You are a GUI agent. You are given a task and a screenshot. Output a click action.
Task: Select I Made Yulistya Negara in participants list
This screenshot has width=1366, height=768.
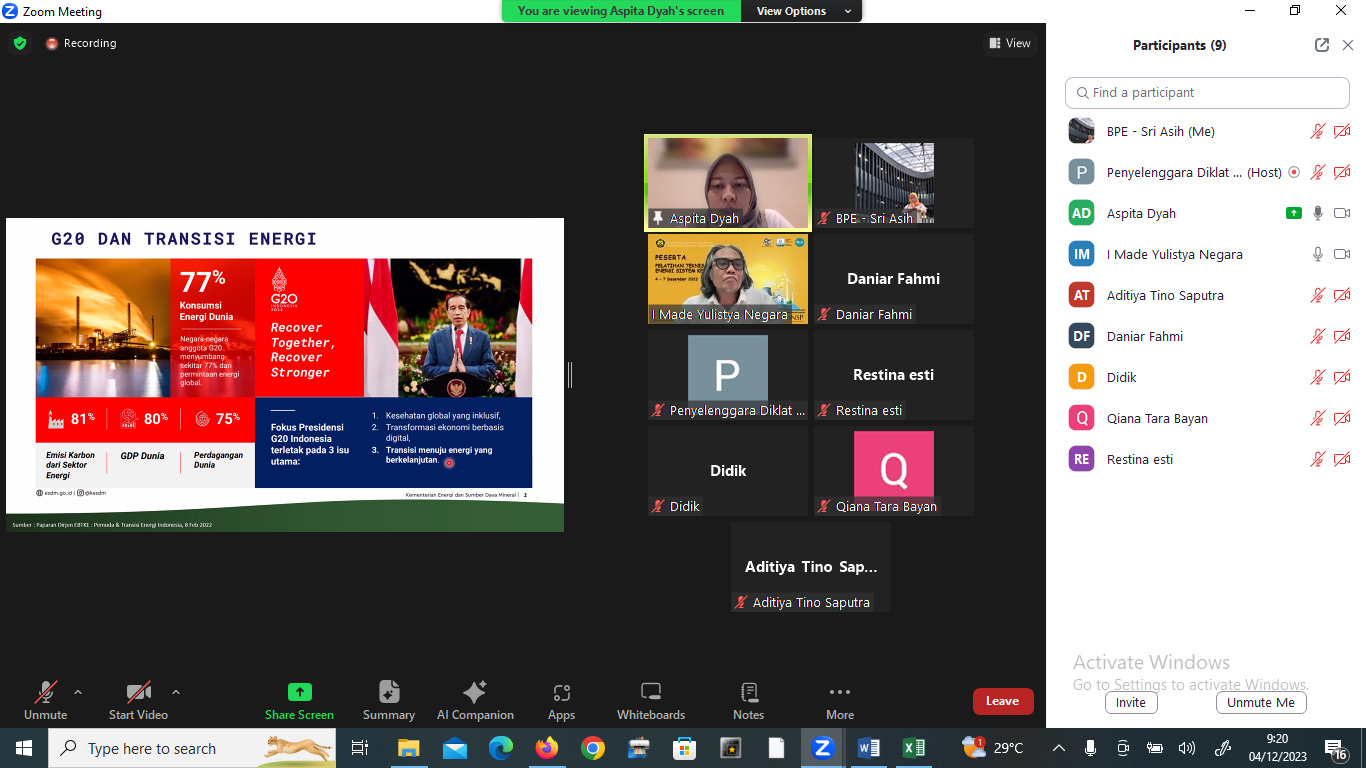pos(1209,254)
